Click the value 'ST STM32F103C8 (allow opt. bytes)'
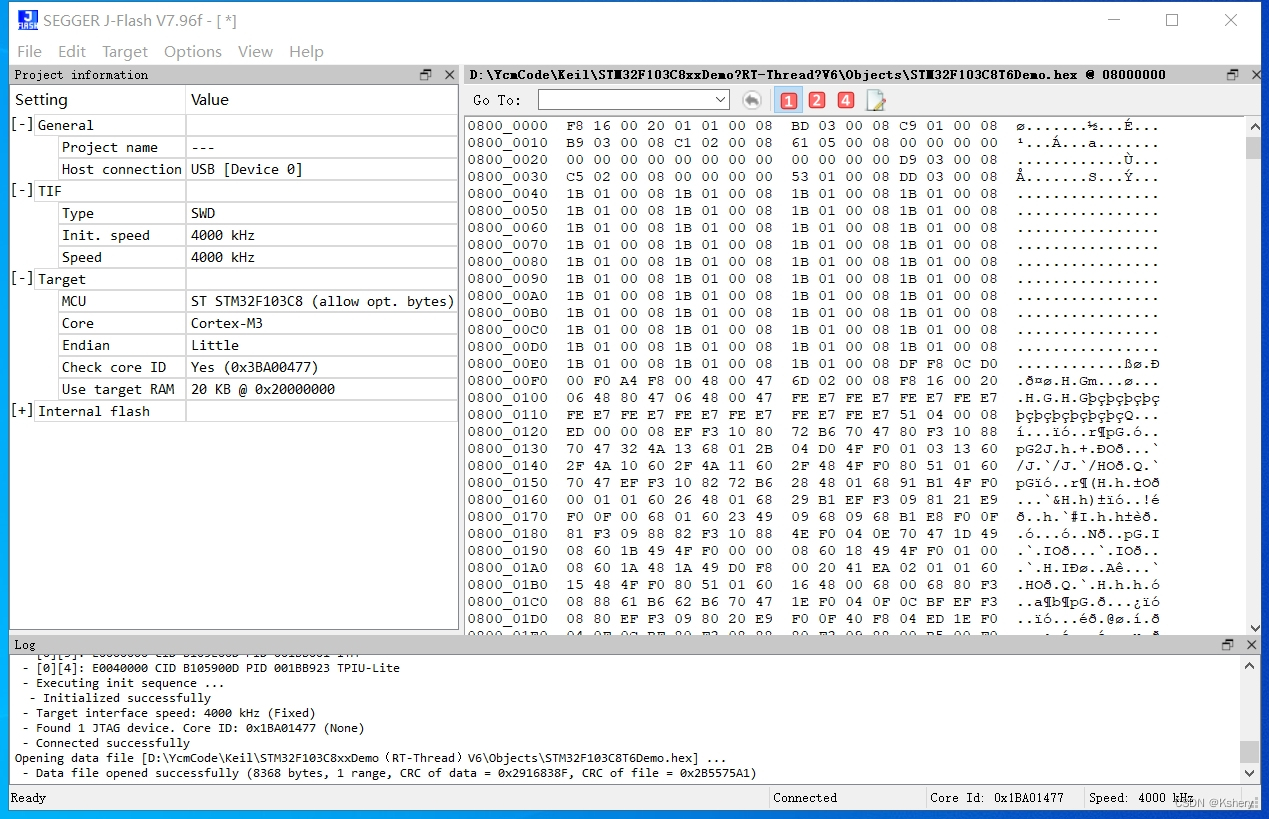This screenshot has height=819, width=1269. pyautogui.click(x=322, y=301)
